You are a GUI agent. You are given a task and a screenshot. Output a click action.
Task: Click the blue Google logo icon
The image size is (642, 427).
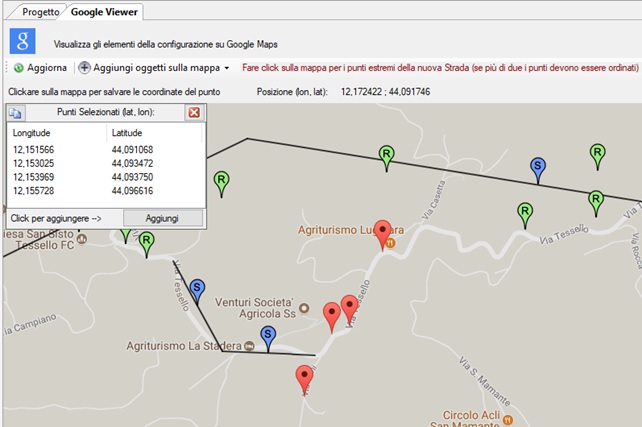pyautogui.click(x=23, y=41)
